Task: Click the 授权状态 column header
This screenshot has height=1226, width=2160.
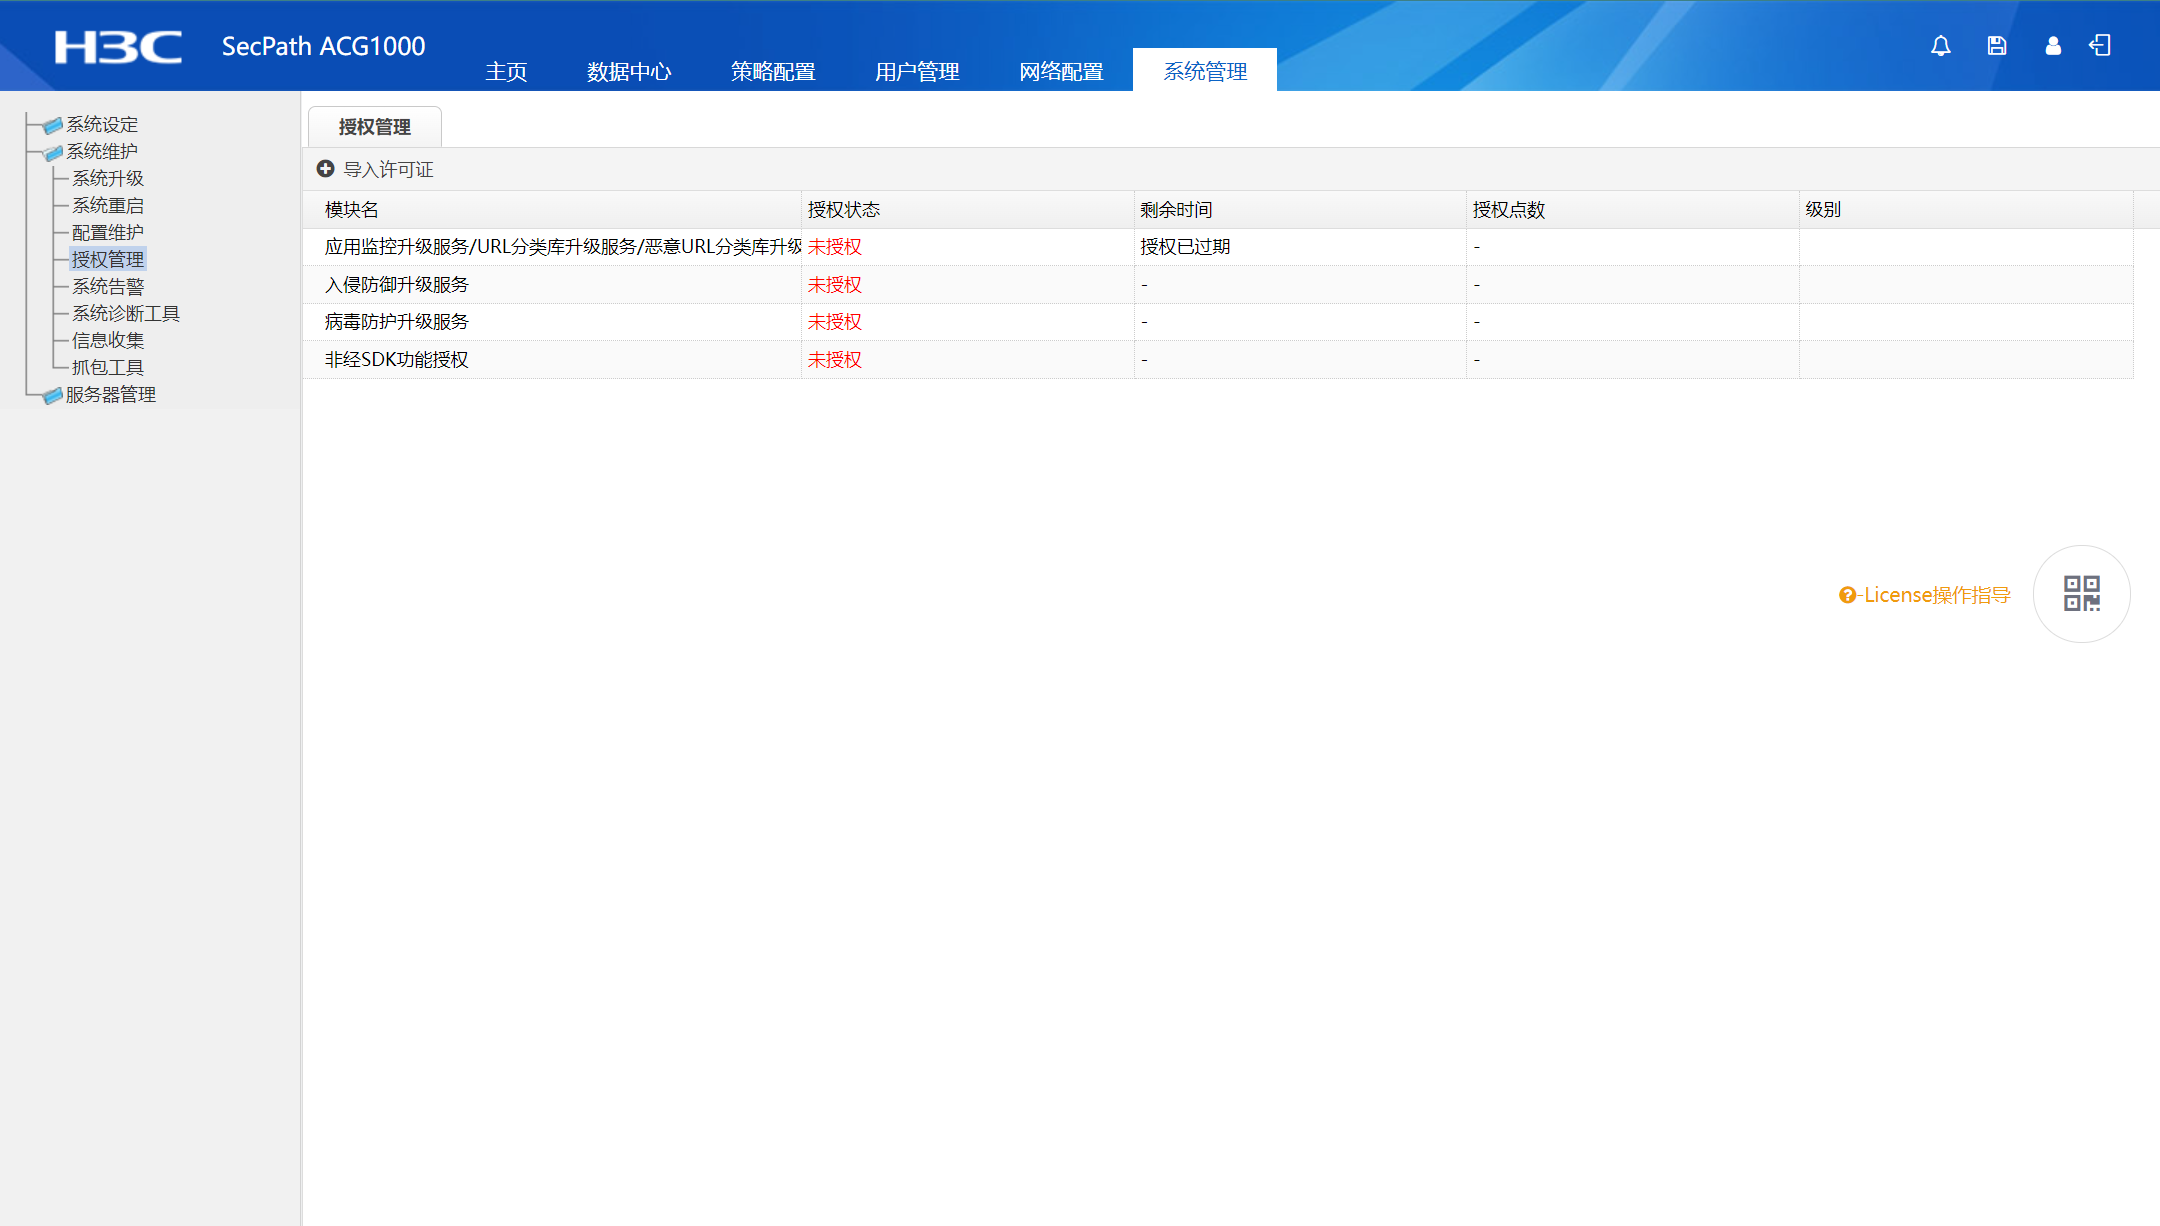Action: [843, 210]
